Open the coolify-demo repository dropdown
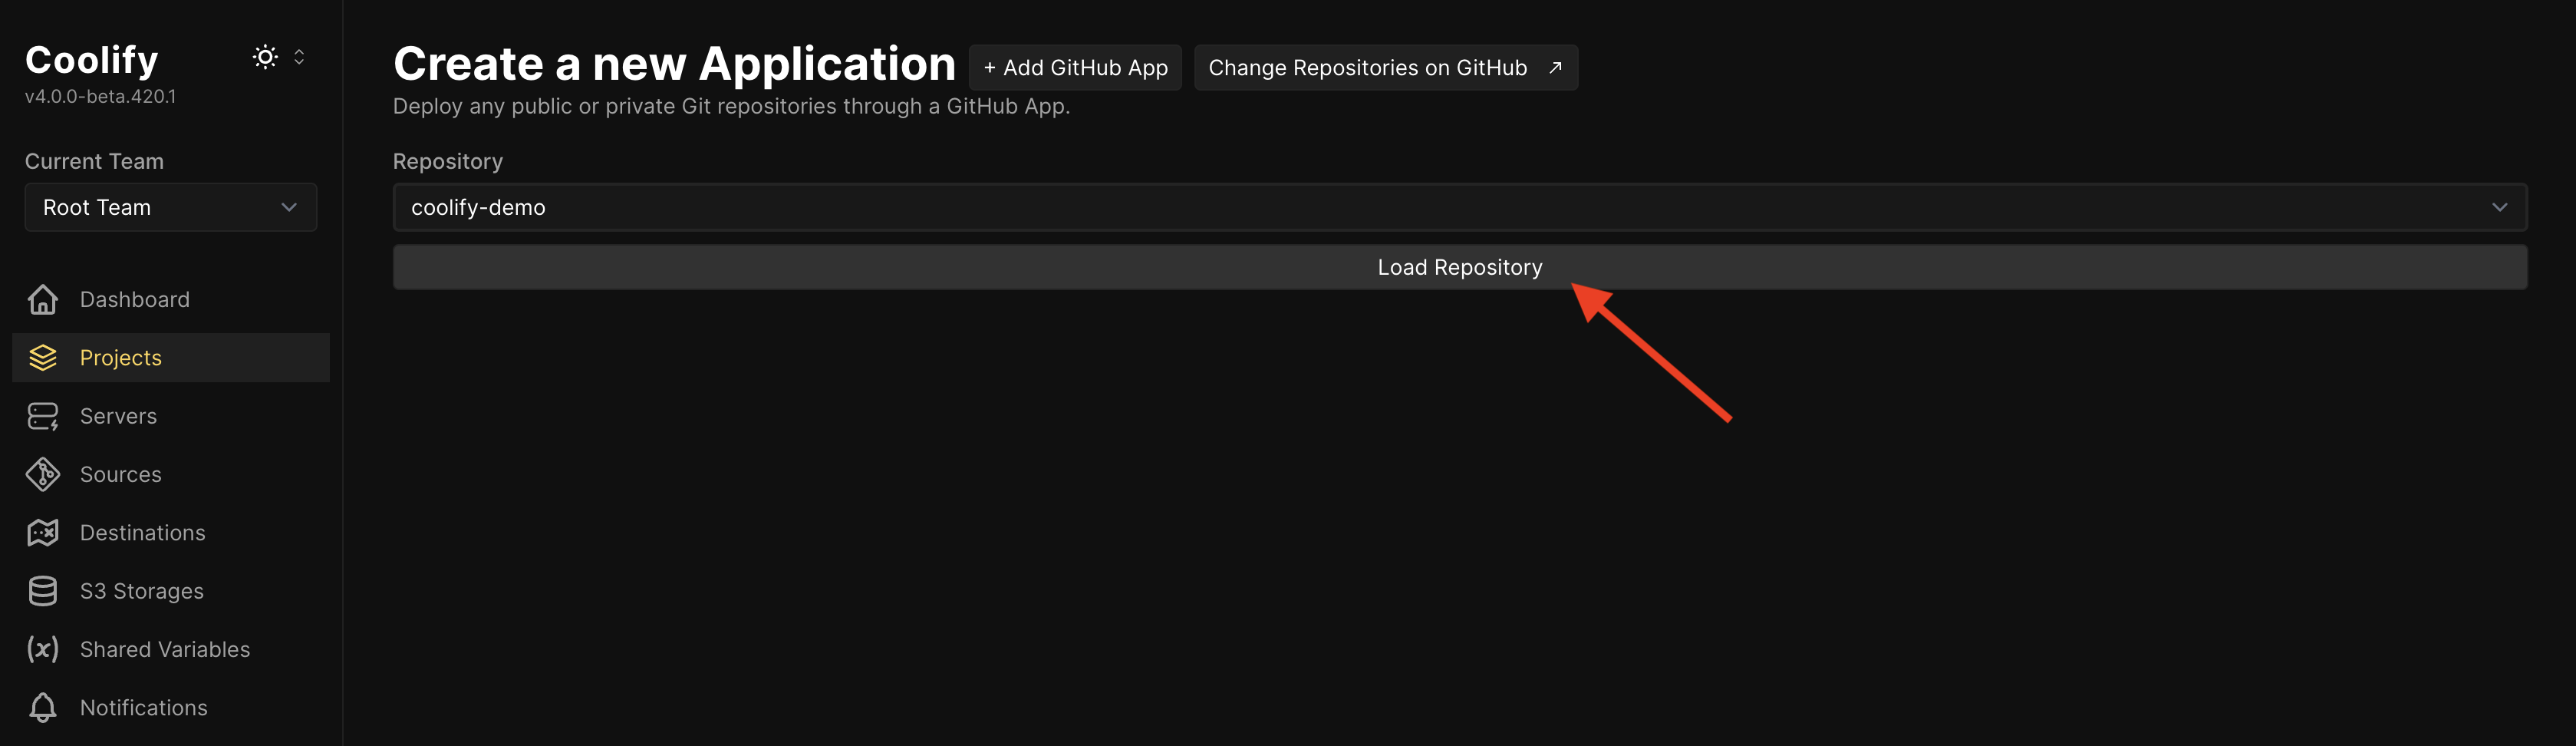Viewport: 2576px width, 746px height. pyautogui.click(x=1460, y=207)
